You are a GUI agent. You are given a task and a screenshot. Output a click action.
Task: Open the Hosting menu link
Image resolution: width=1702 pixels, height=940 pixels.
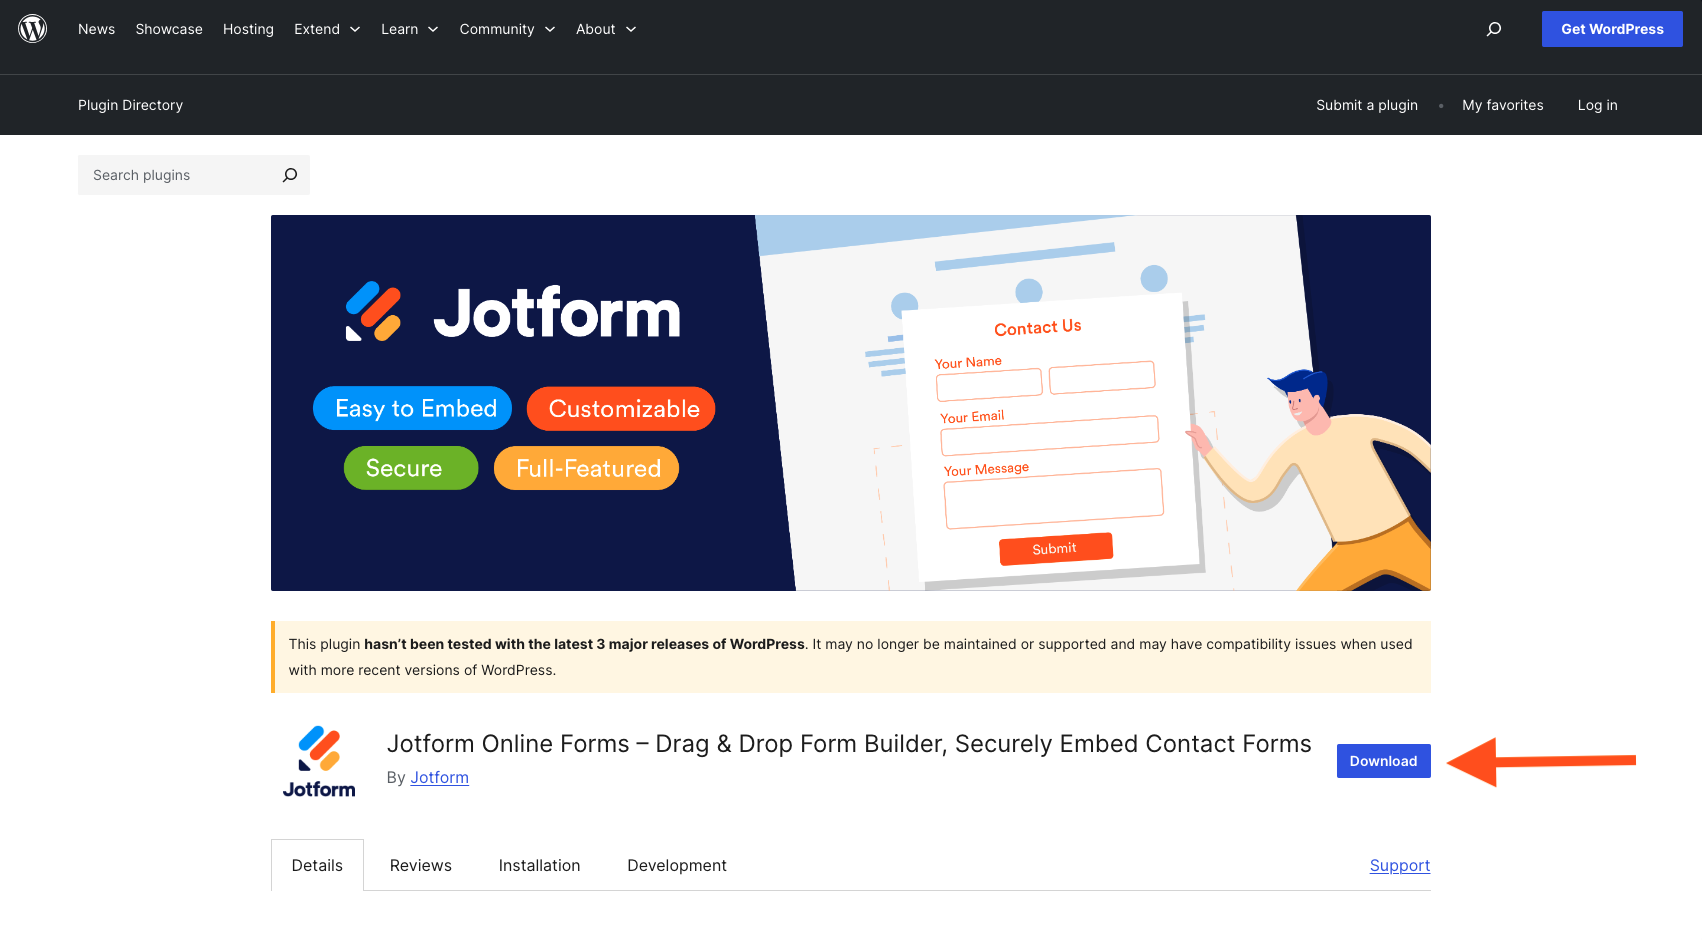248,29
